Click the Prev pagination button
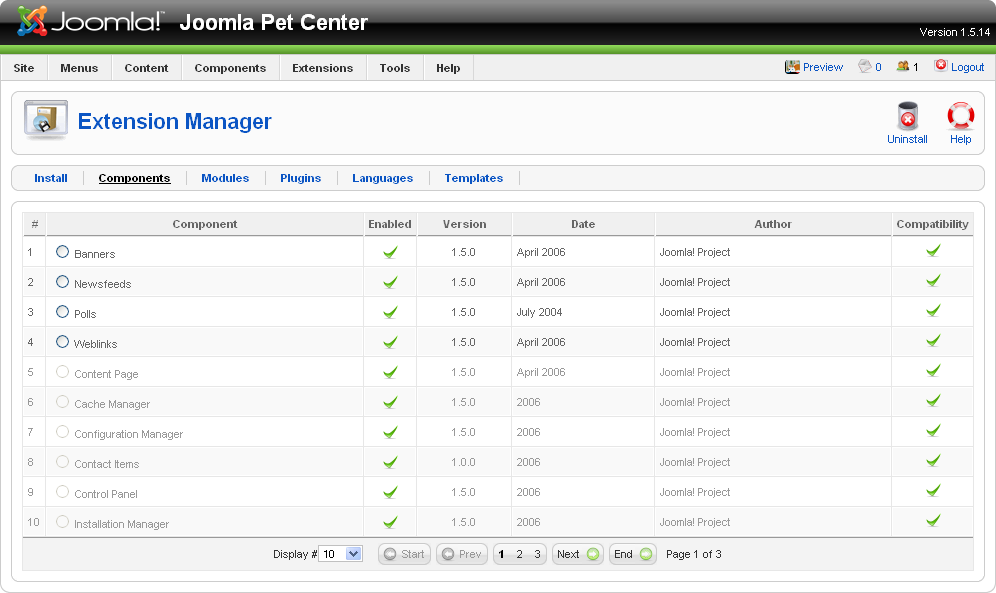 click(x=461, y=554)
